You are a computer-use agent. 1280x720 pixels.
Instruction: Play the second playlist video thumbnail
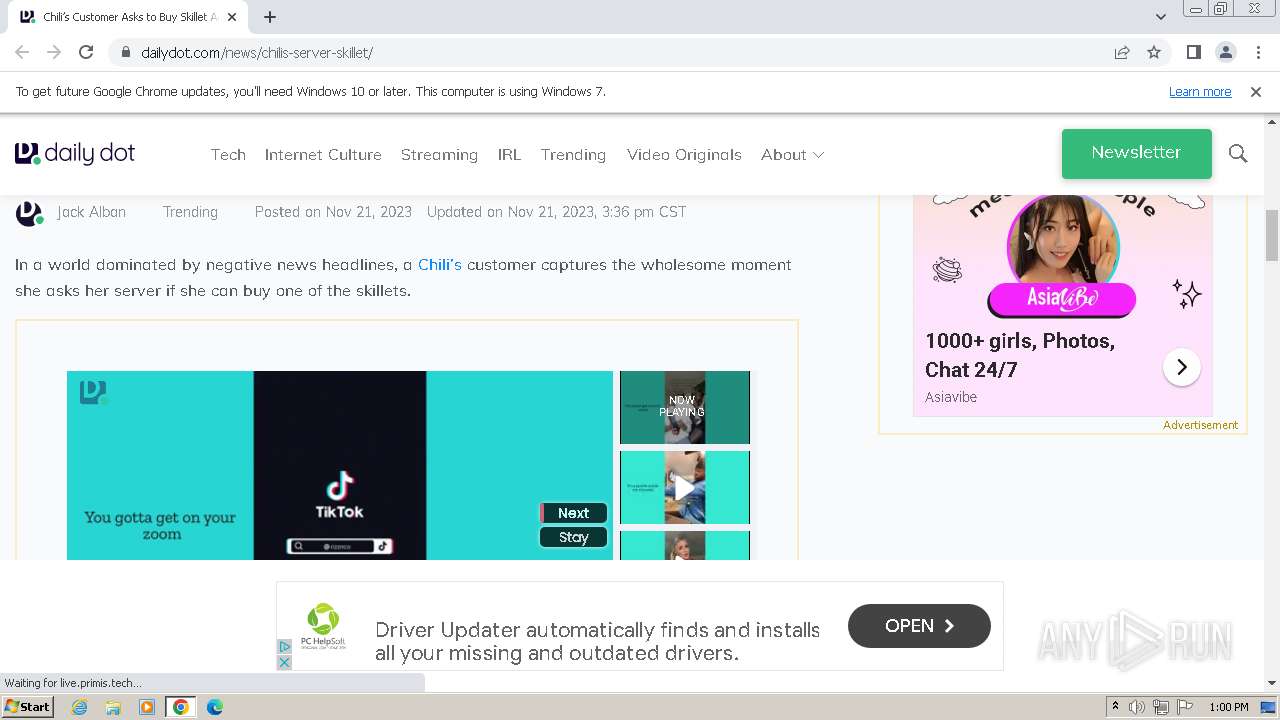pos(685,487)
